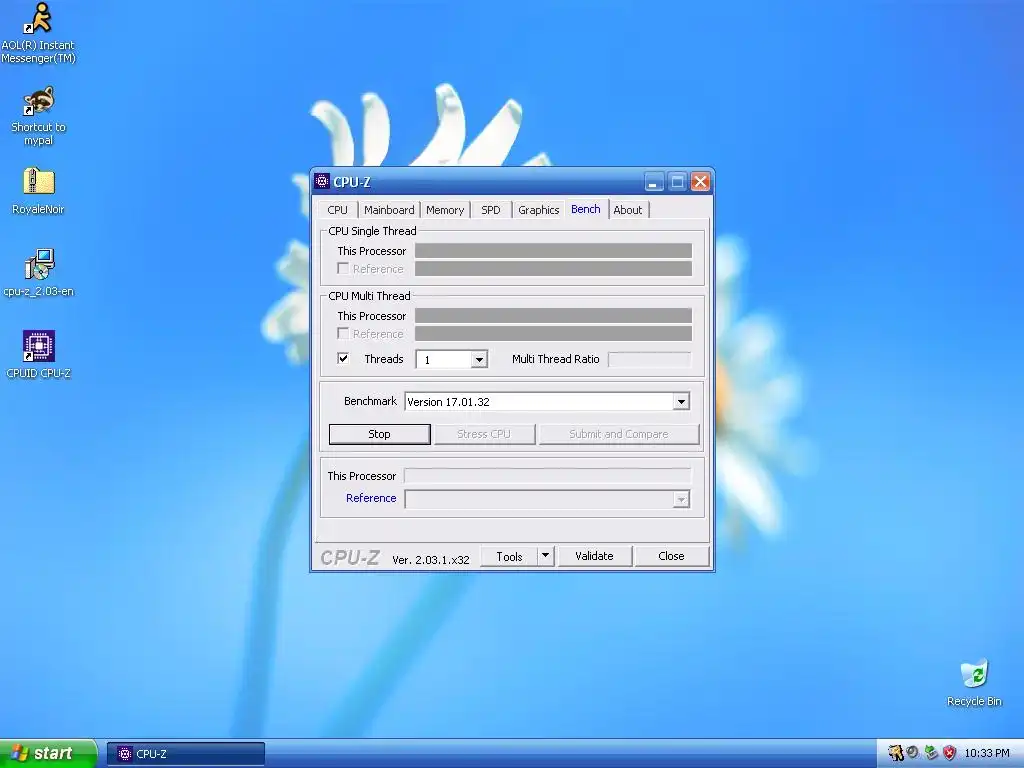Viewport: 1024px width, 768px height.
Task: Open the Start menu
Action: point(48,753)
